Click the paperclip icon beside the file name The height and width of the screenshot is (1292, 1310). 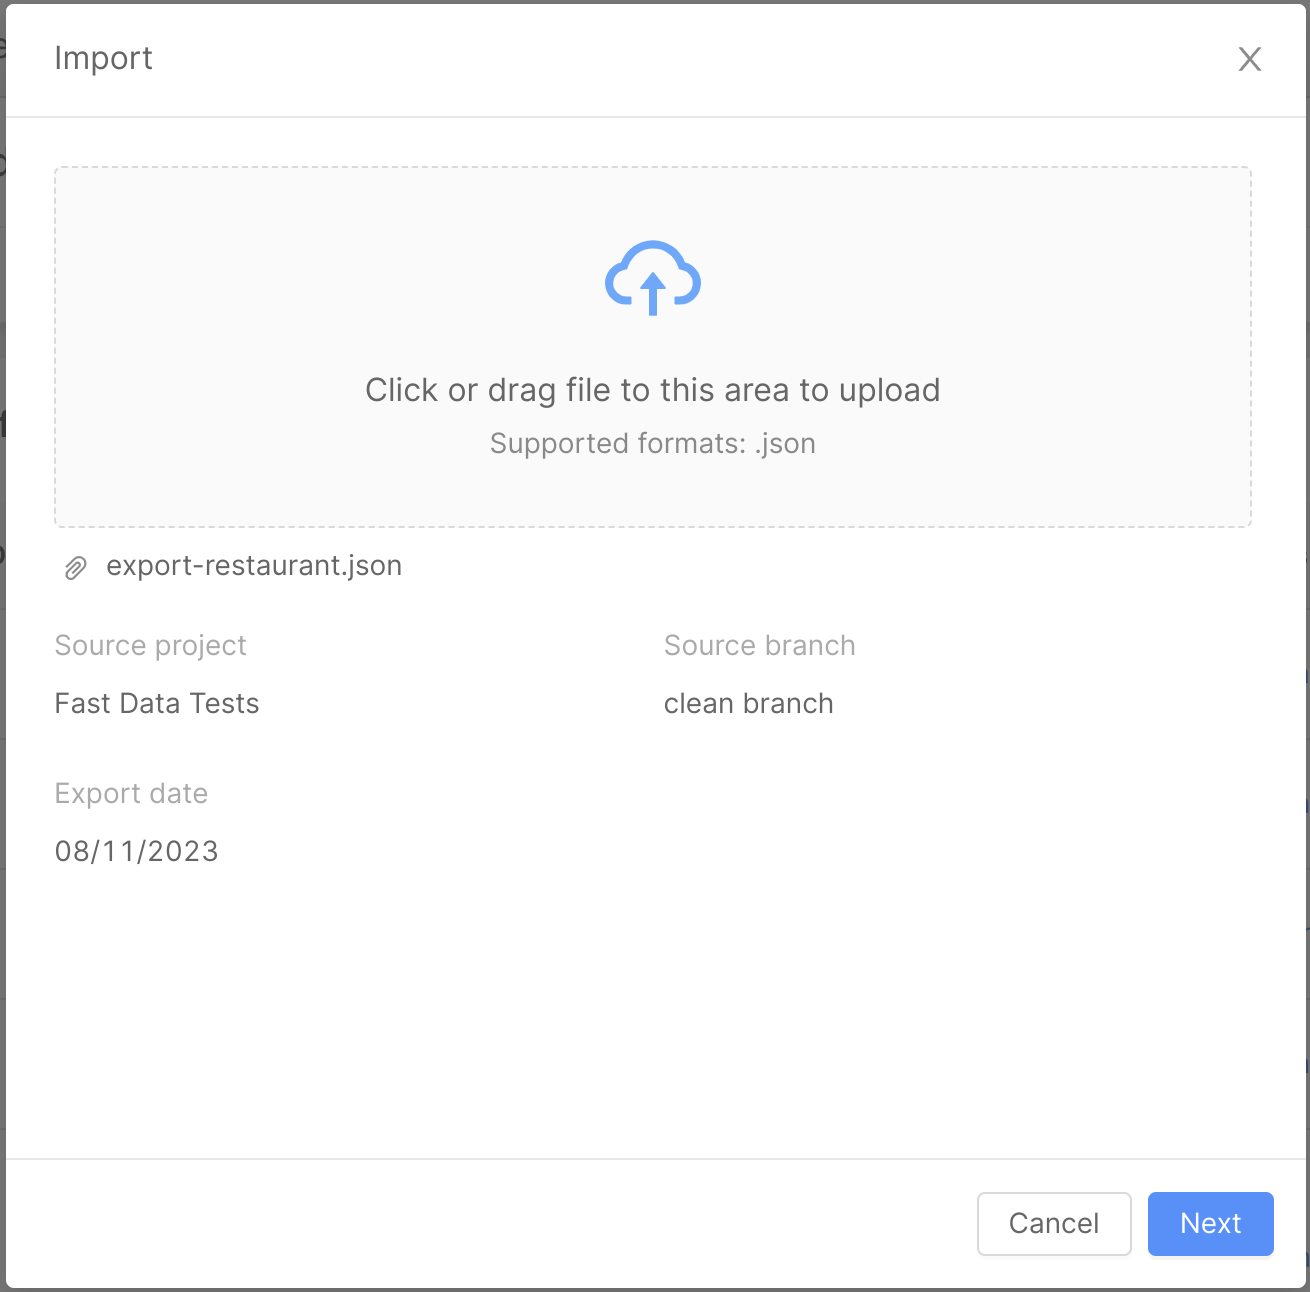[74, 566]
